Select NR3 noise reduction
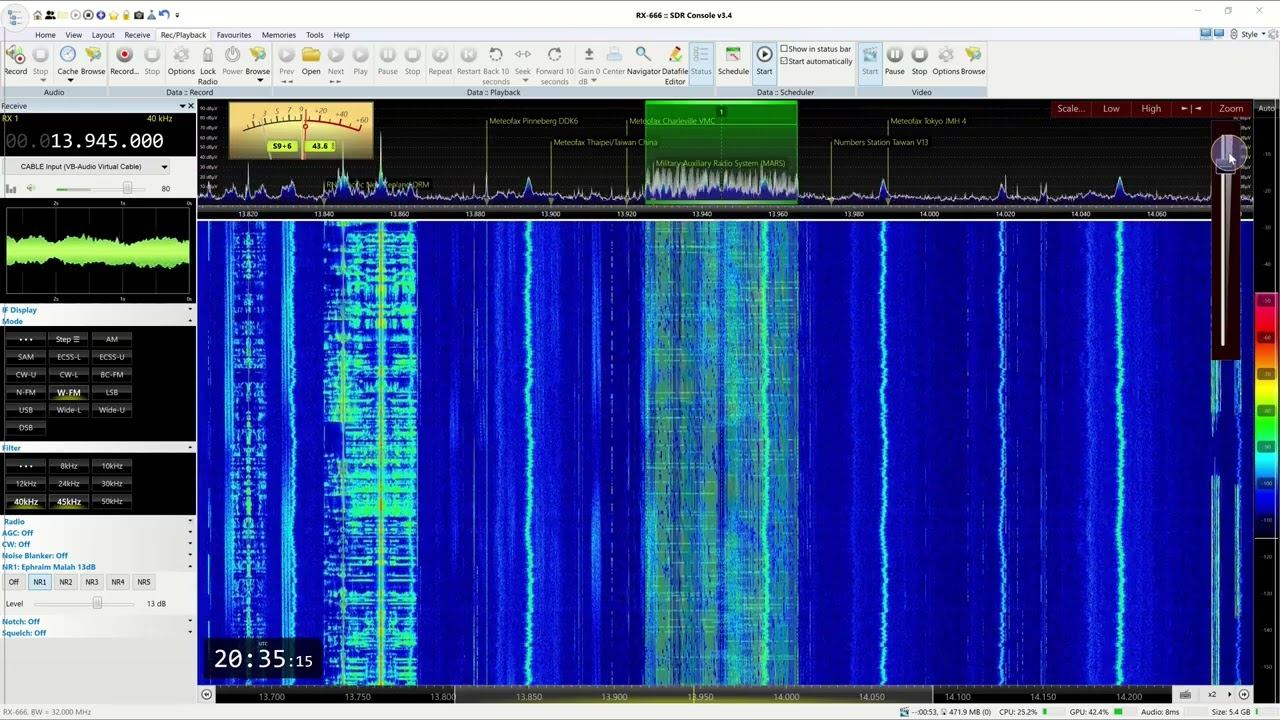This screenshot has width=1280, height=720. coord(92,582)
